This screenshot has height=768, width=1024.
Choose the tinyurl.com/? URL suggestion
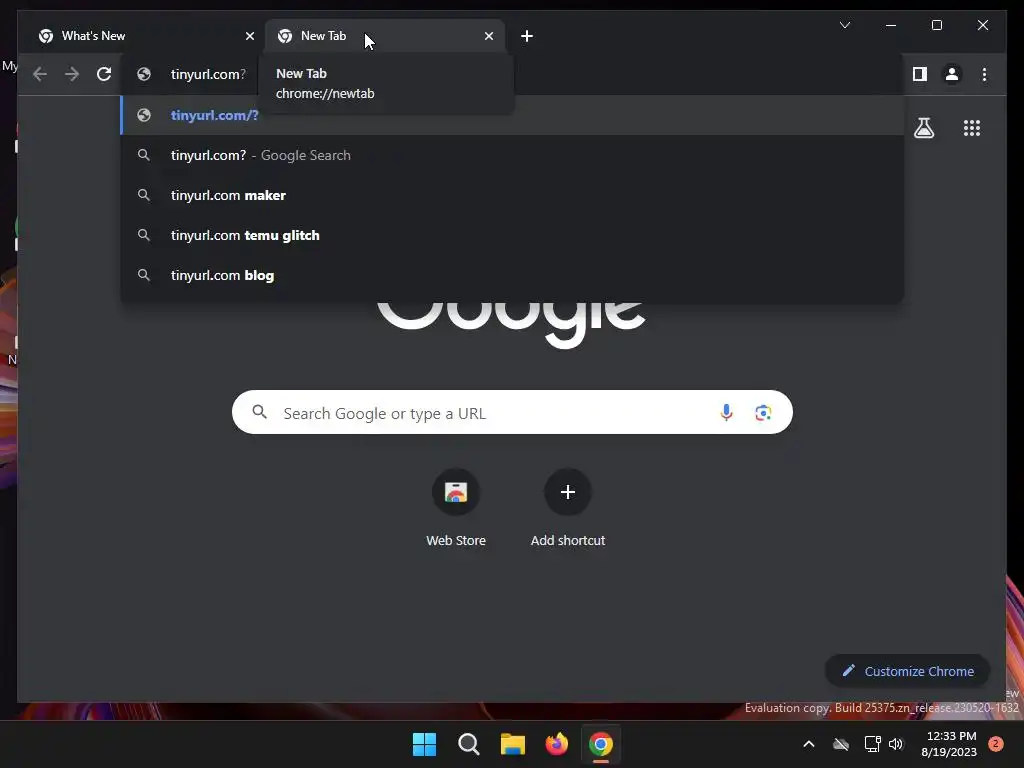pos(513,115)
